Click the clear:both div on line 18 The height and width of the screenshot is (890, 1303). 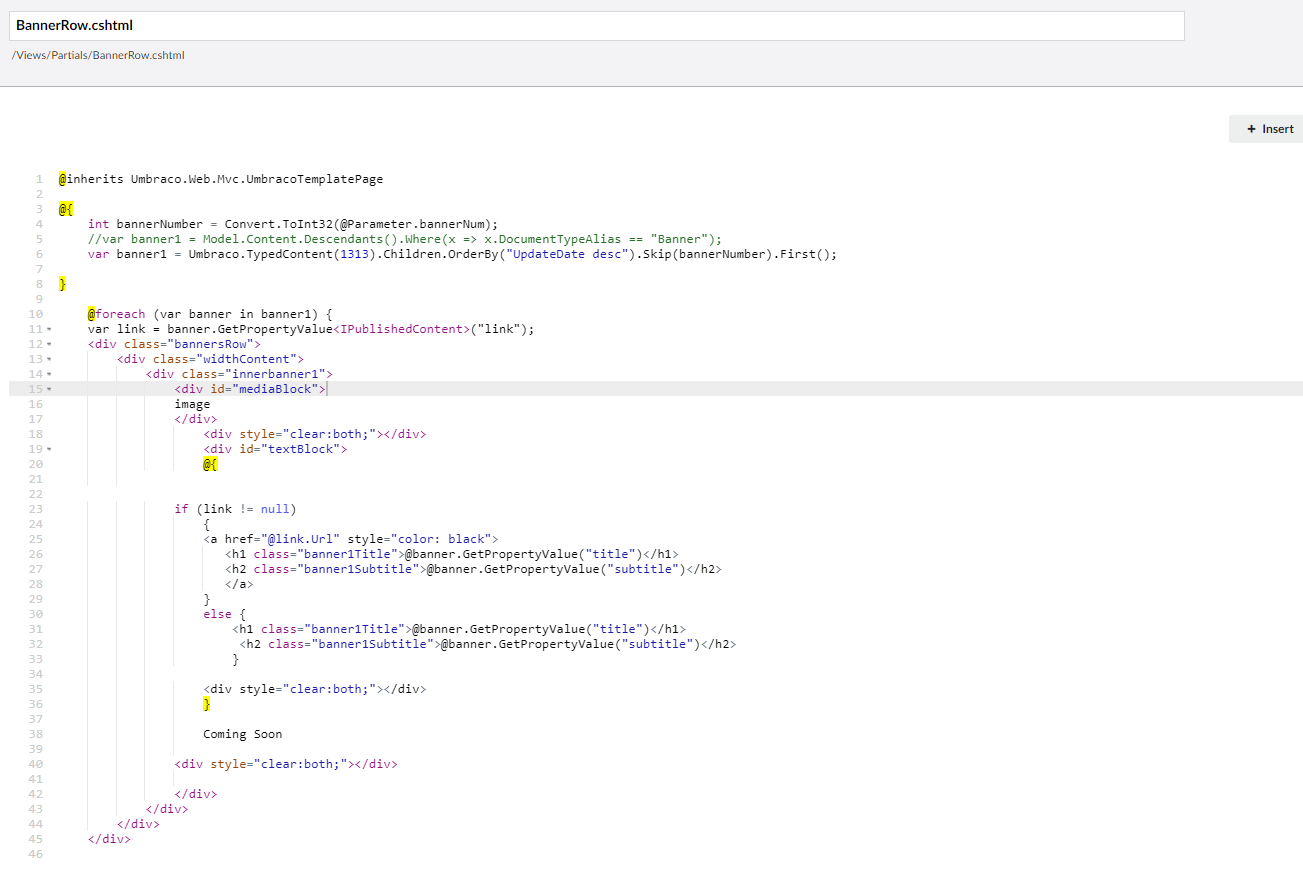315,434
